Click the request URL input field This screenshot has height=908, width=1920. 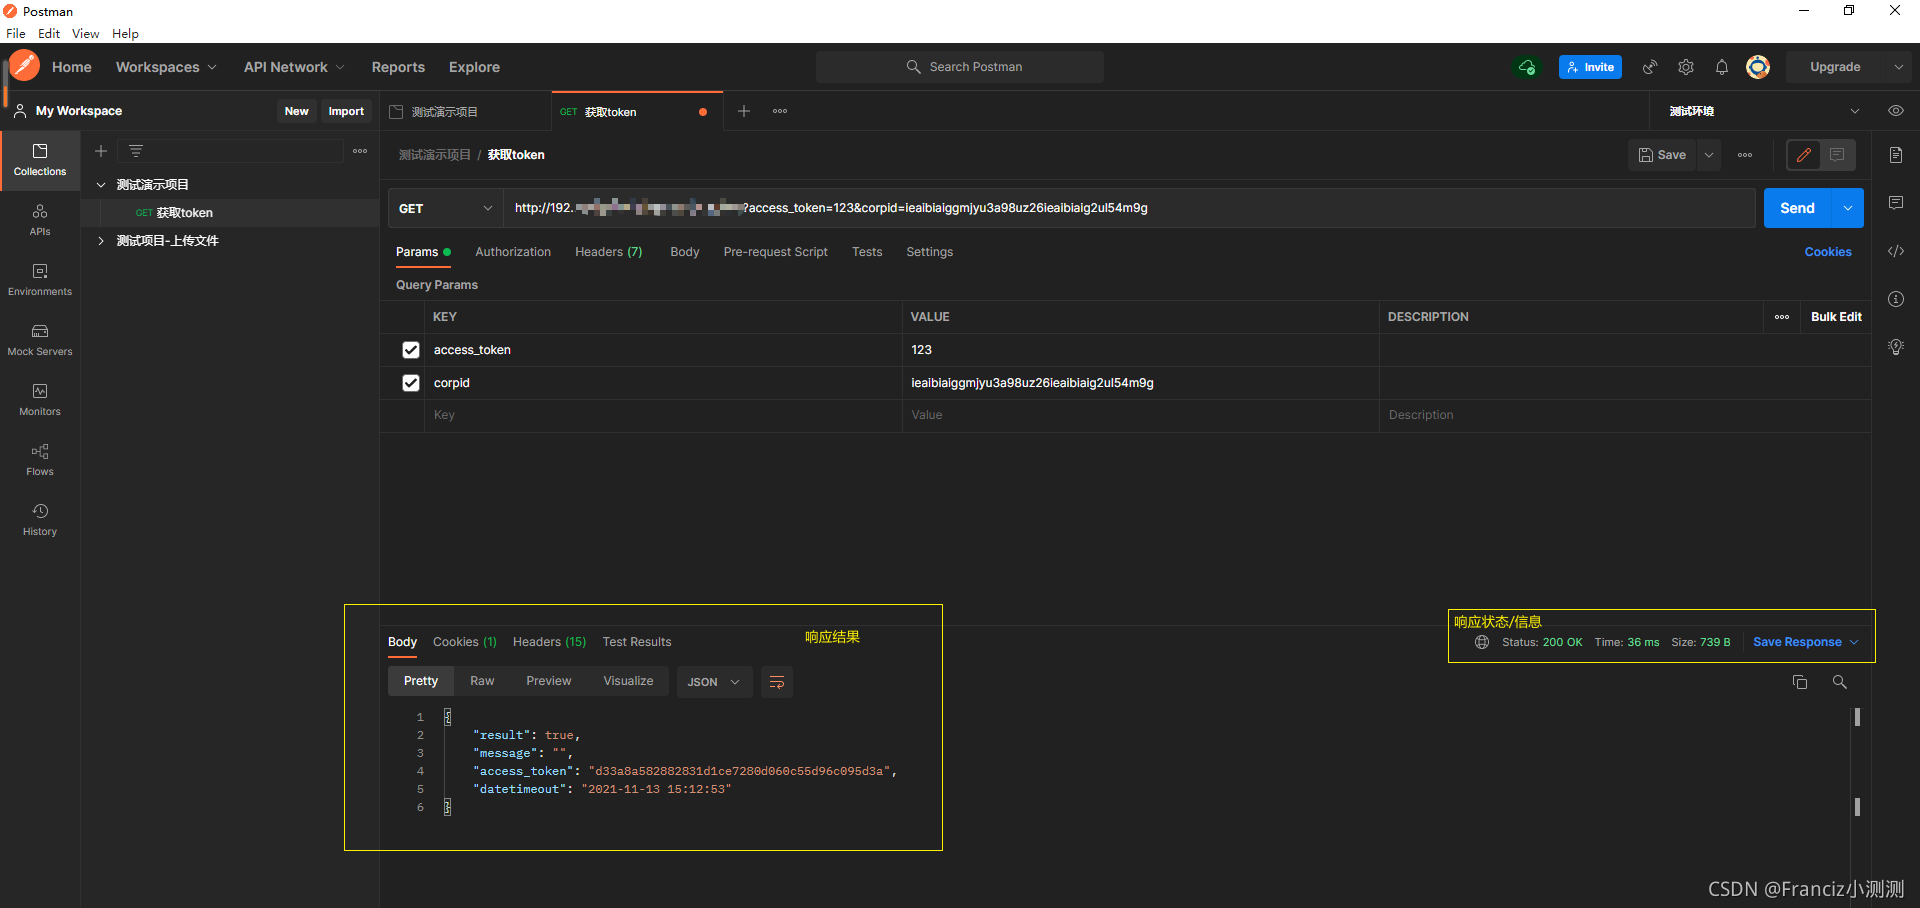click(1129, 208)
